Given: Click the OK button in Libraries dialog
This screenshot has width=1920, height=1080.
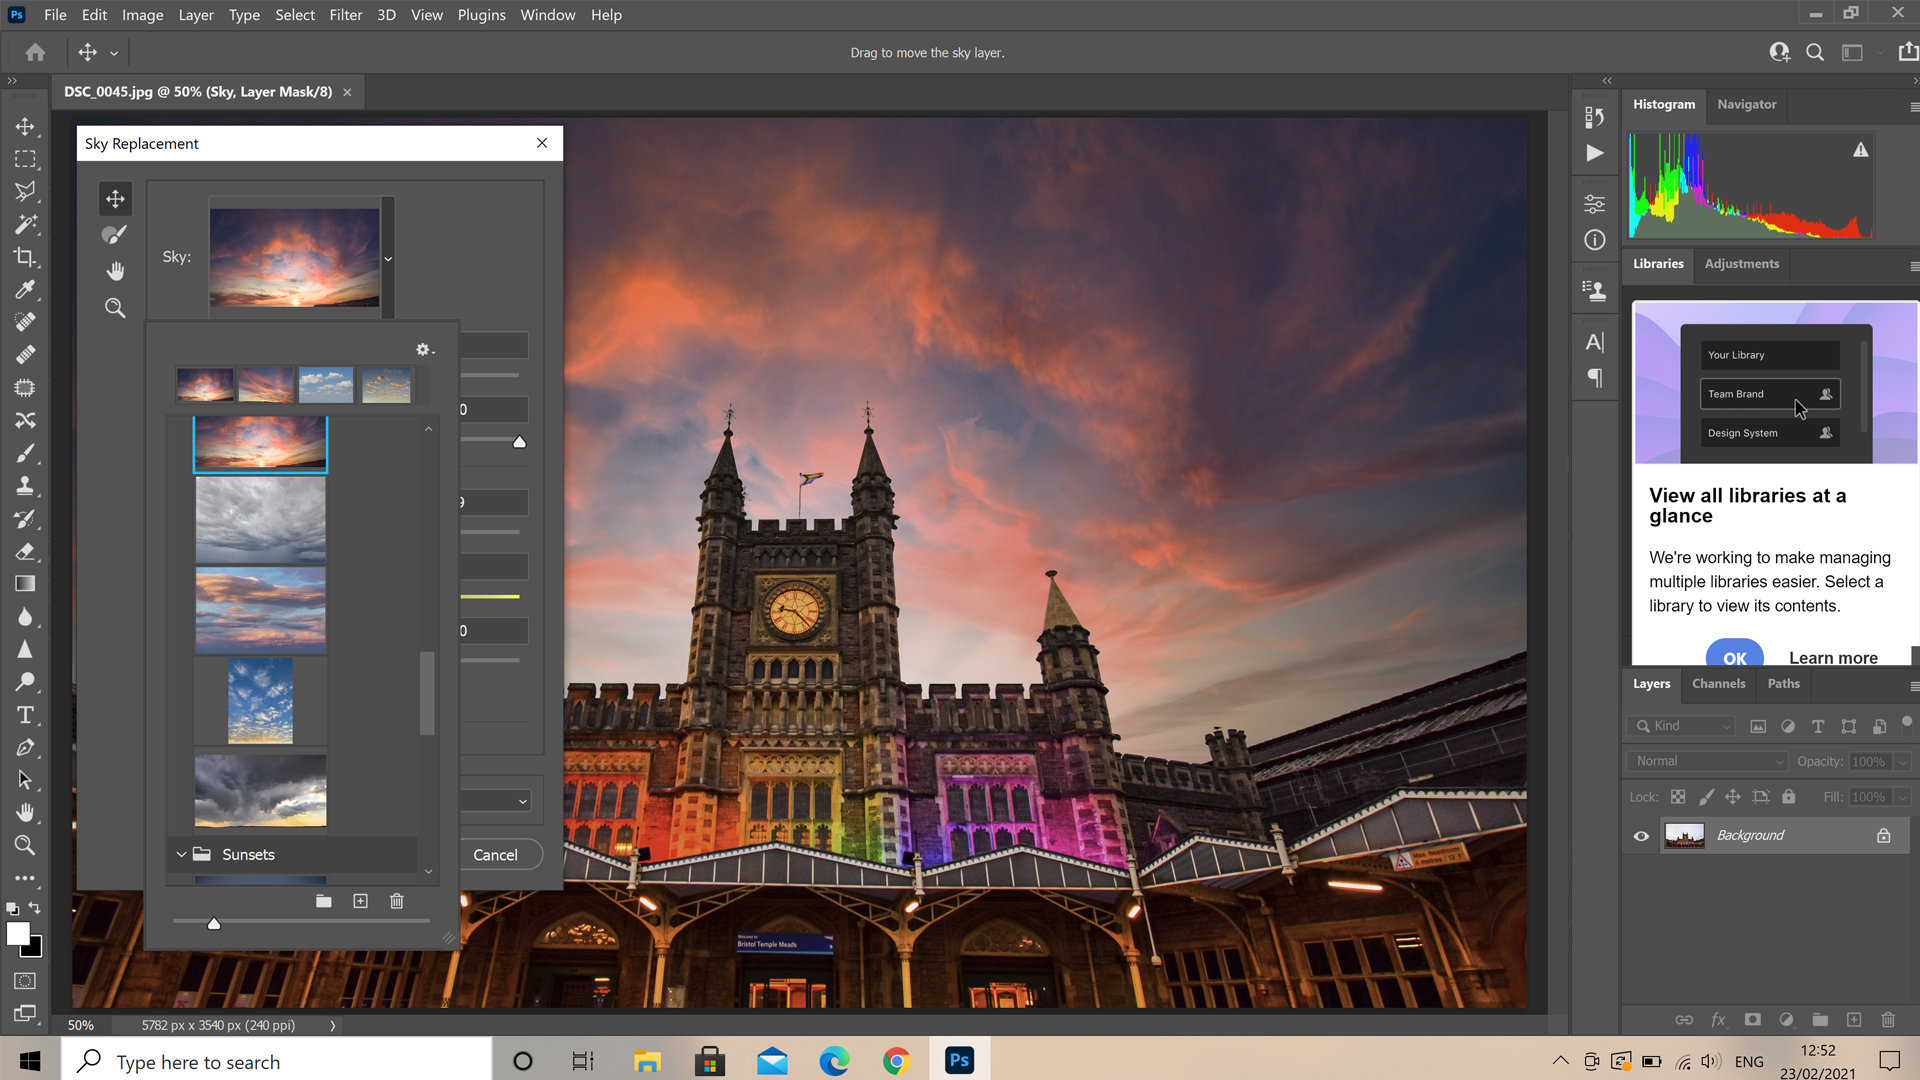Looking at the screenshot, I should coord(1734,657).
